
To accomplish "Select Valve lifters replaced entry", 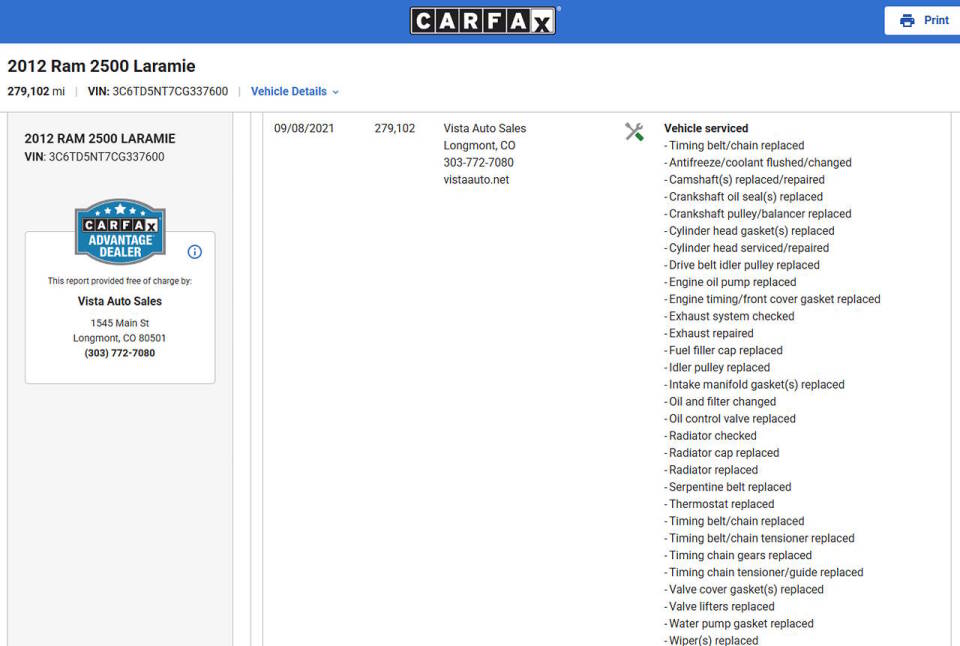I will [719, 607].
